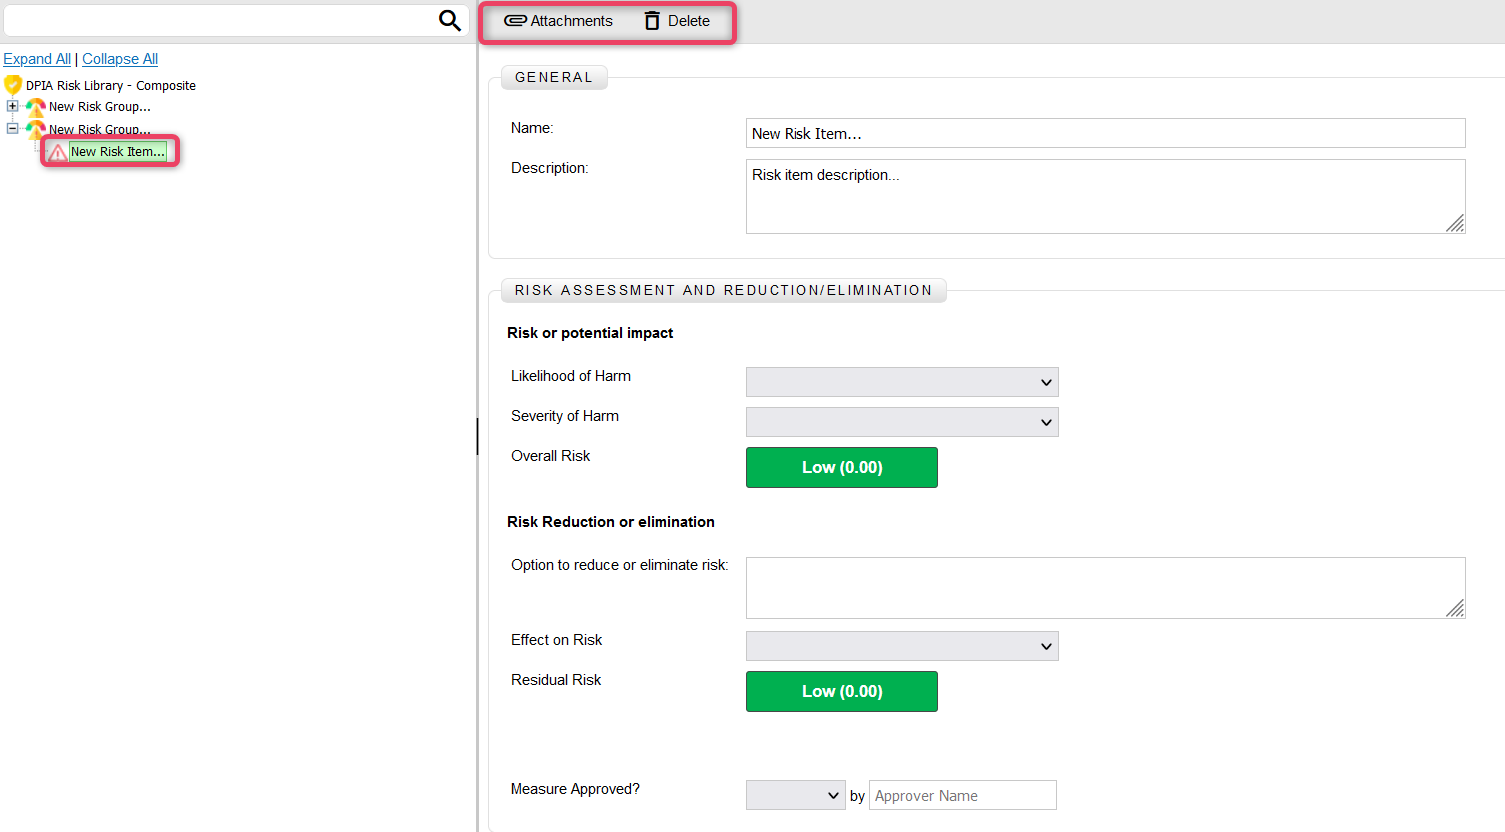Viewport: 1505px width, 832px height.
Task: Click the Expand All link
Action: click(x=37, y=59)
